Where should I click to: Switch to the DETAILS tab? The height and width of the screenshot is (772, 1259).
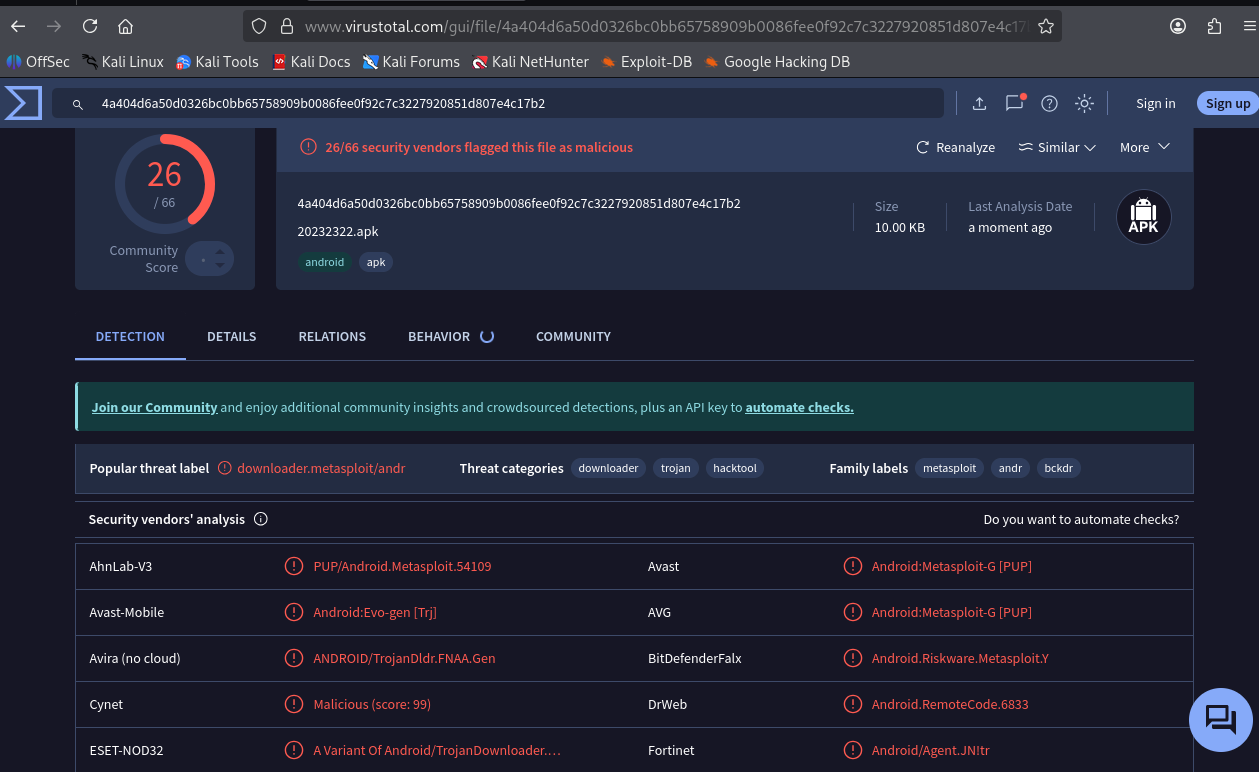[232, 336]
